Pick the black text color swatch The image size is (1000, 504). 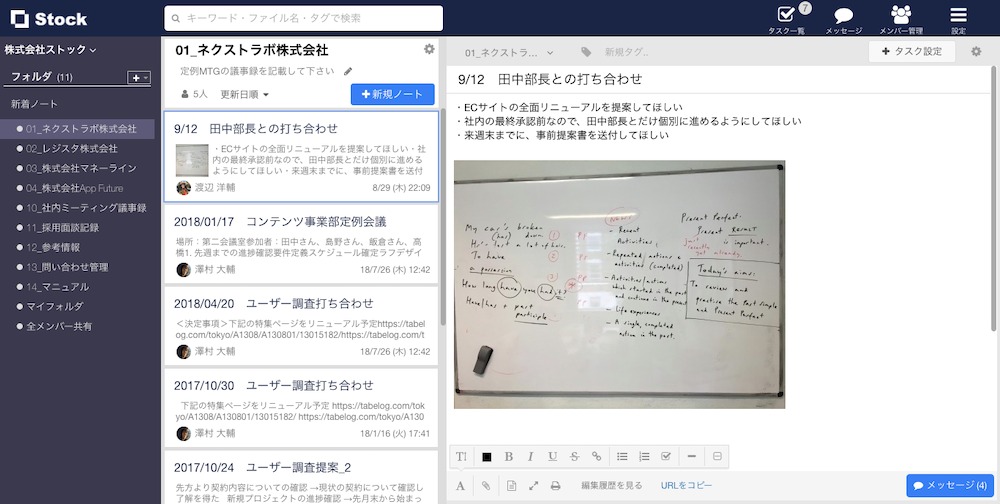(487, 457)
